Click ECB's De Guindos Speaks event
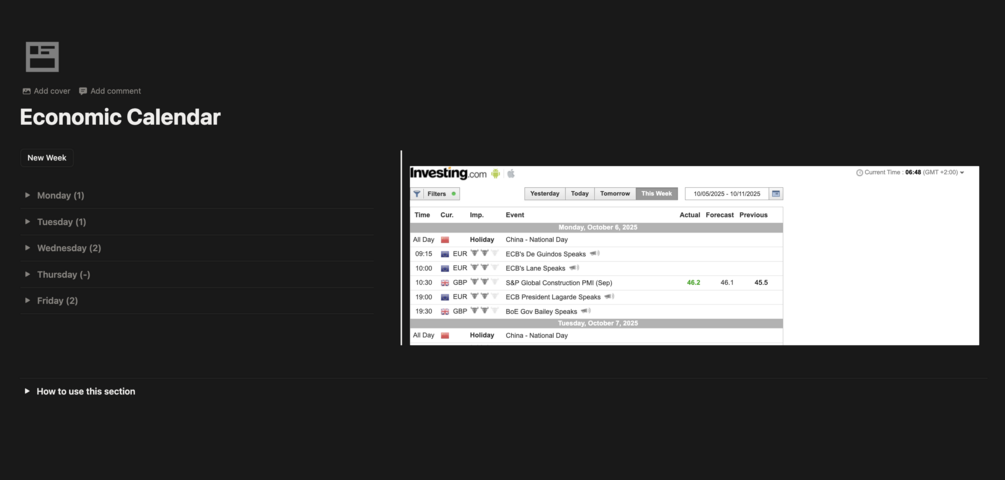Viewport: 1005px width, 480px height. [545, 254]
